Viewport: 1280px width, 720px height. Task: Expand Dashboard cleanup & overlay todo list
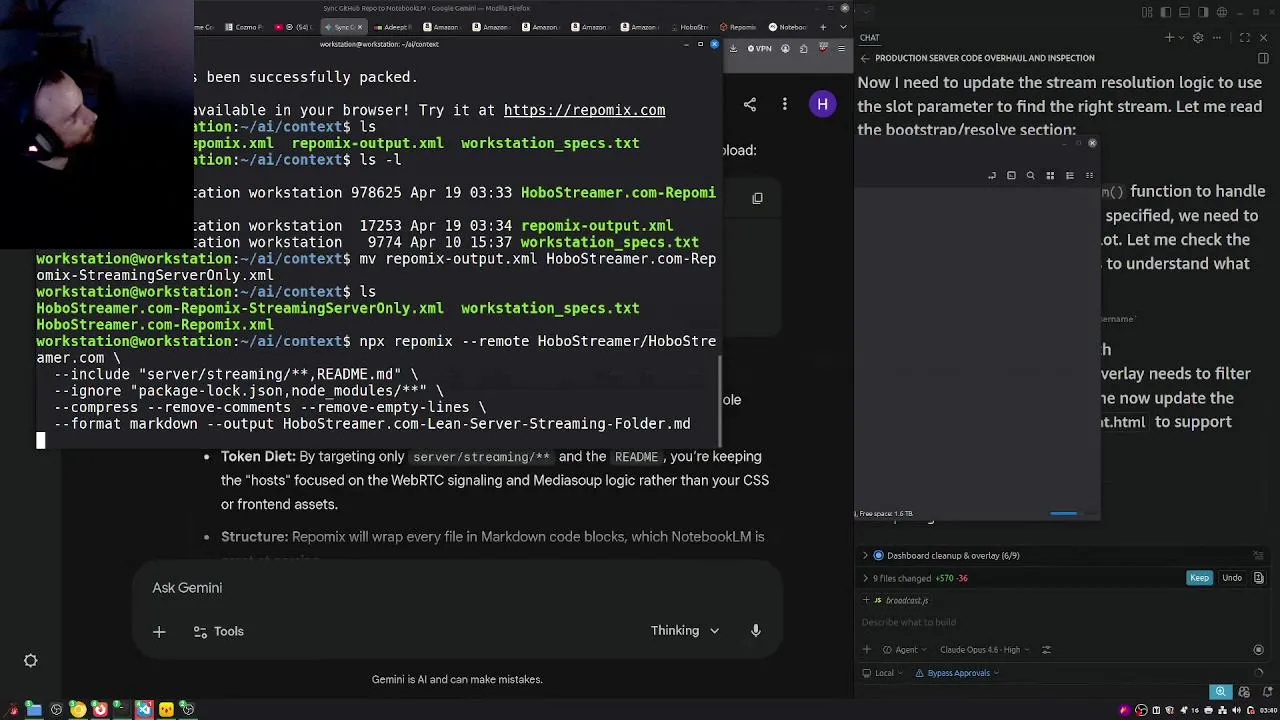(x=865, y=555)
